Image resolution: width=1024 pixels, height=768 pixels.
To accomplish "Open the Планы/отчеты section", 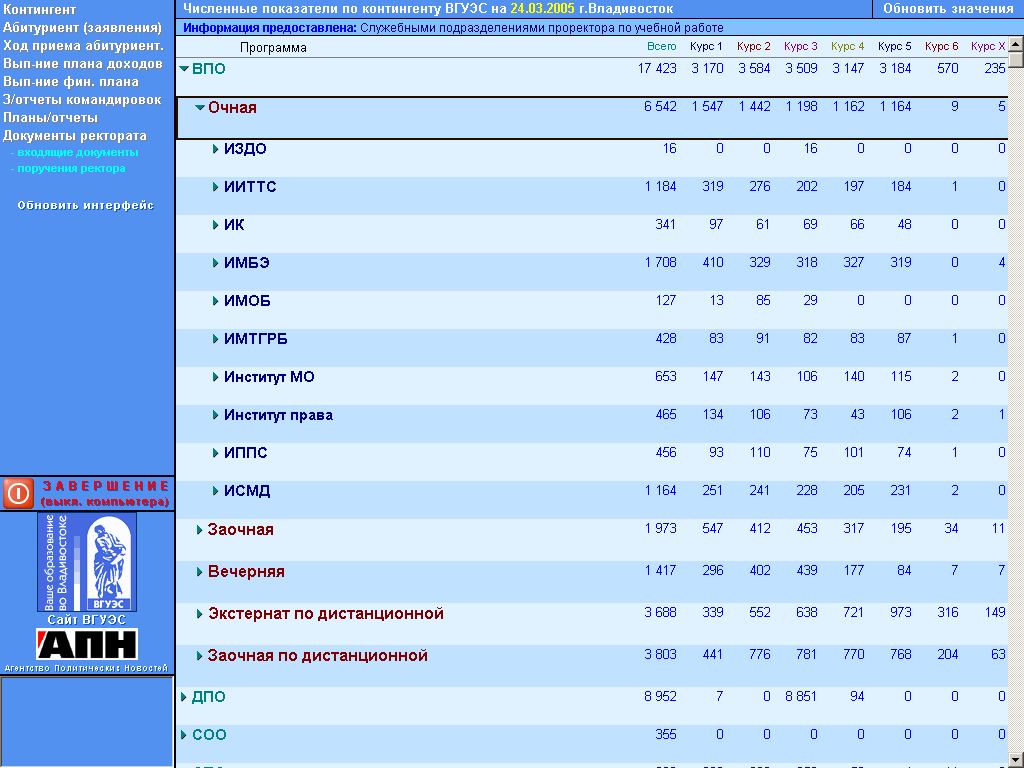I will (50, 118).
